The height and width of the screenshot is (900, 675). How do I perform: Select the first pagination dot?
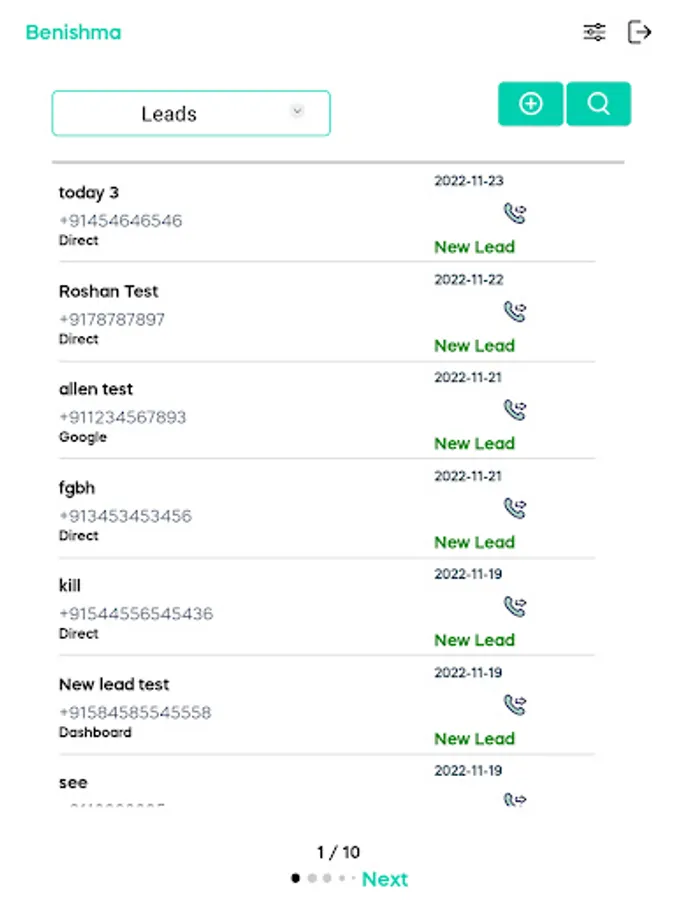pyautogui.click(x=295, y=878)
